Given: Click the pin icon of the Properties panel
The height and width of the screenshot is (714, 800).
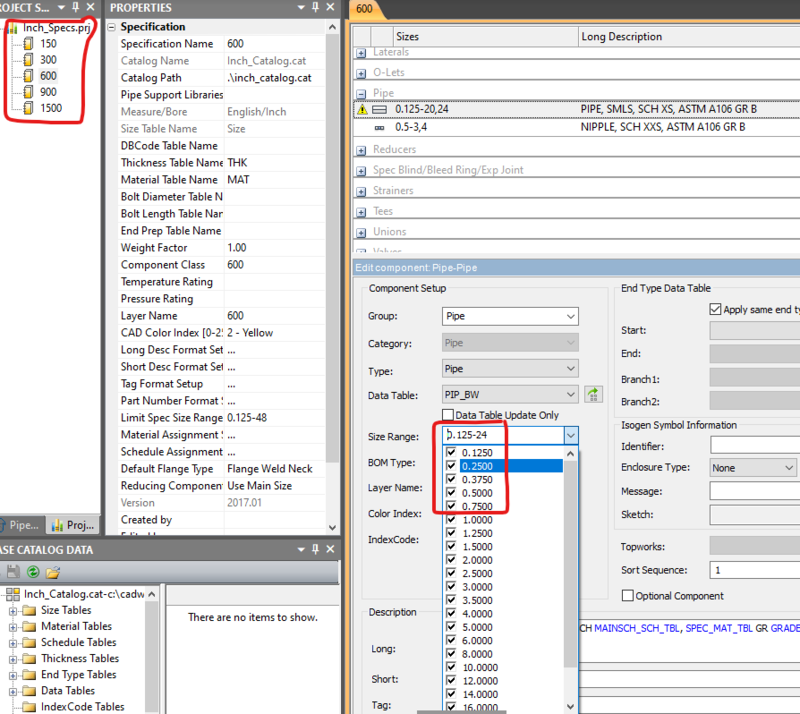Looking at the screenshot, I should (314, 8).
